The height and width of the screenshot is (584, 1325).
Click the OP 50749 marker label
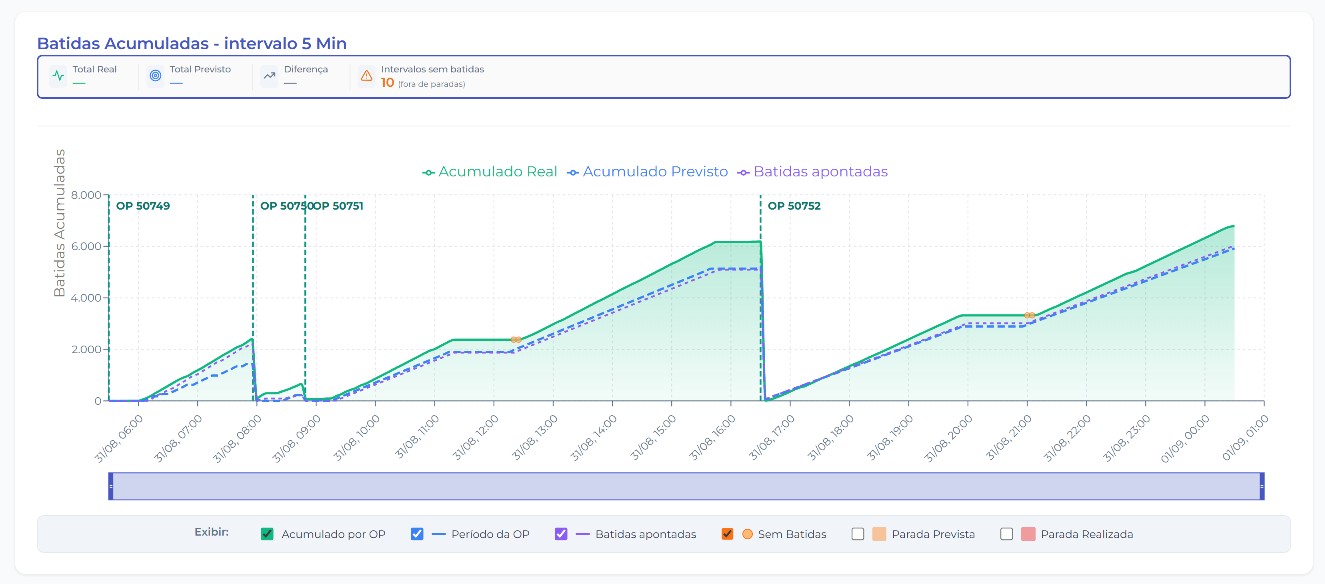(x=143, y=206)
